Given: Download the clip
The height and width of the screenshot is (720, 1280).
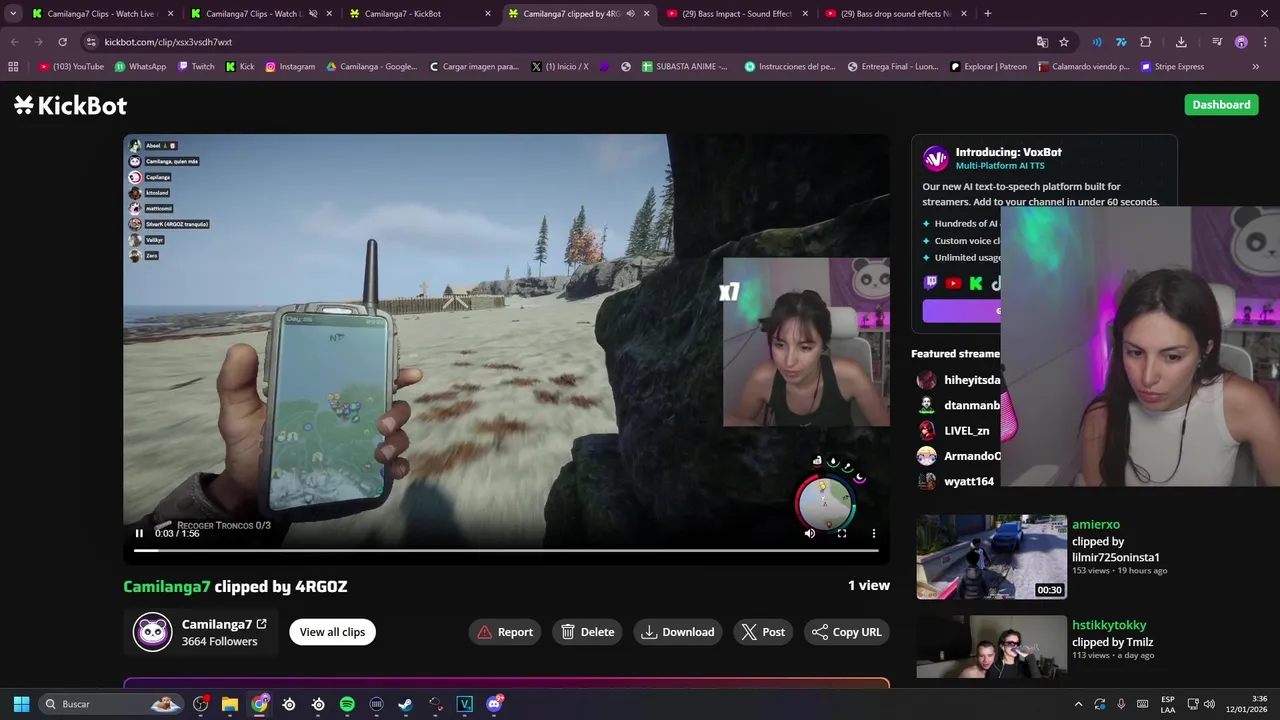Looking at the screenshot, I should pyautogui.click(x=678, y=632).
